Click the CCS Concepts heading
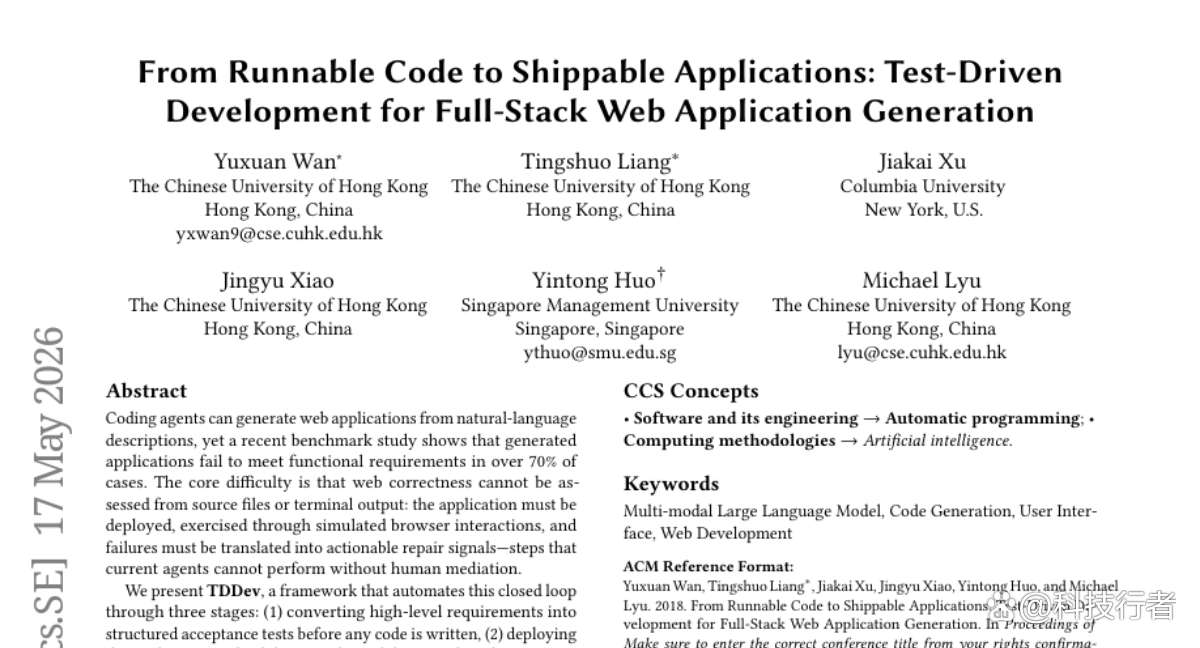The height and width of the screenshot is (648, 1200). click(x=691, y=391)
